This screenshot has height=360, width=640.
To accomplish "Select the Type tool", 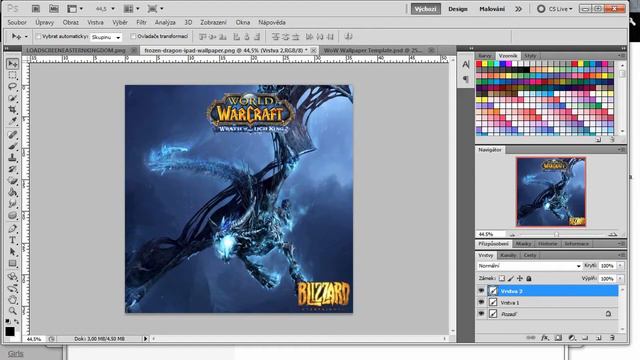I will 13,240.
